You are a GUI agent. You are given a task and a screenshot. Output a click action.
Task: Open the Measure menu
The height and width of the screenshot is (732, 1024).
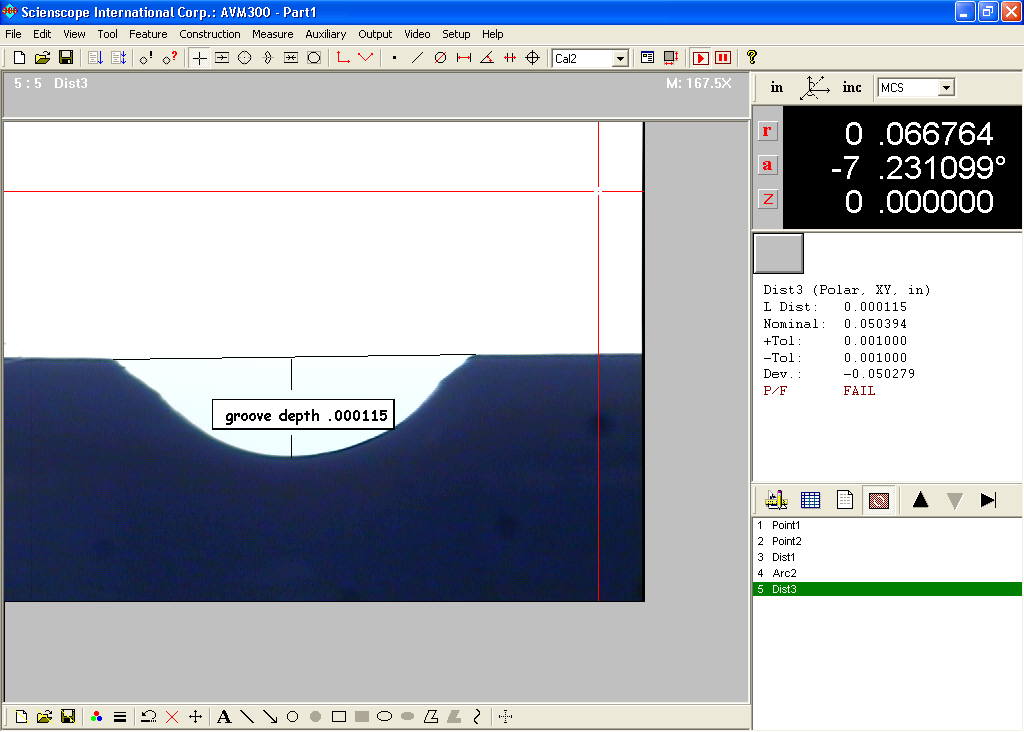tap(272, 34)
